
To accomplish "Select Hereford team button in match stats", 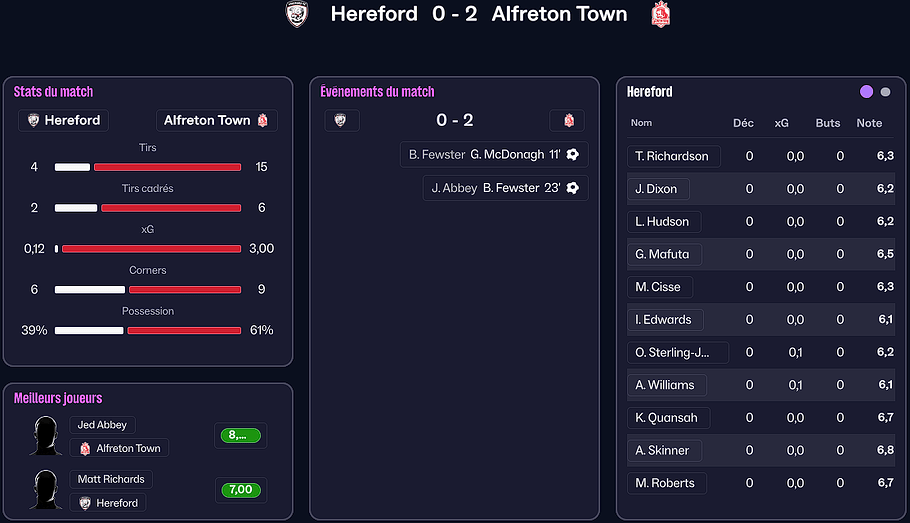I will (64, 120).
